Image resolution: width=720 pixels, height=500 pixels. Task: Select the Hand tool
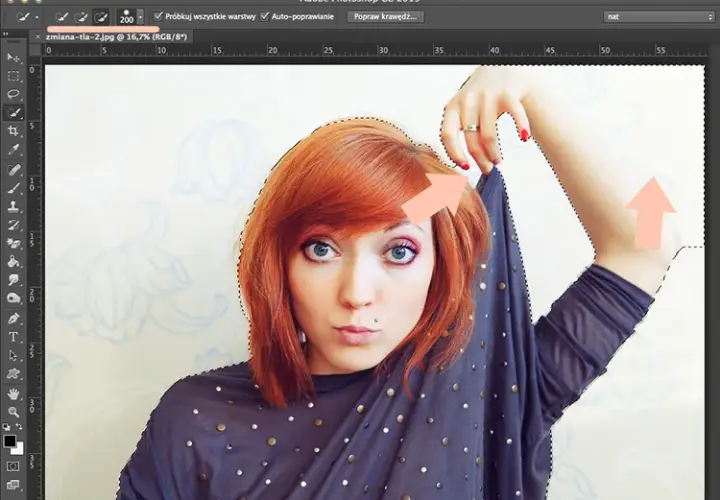point(13,393)
